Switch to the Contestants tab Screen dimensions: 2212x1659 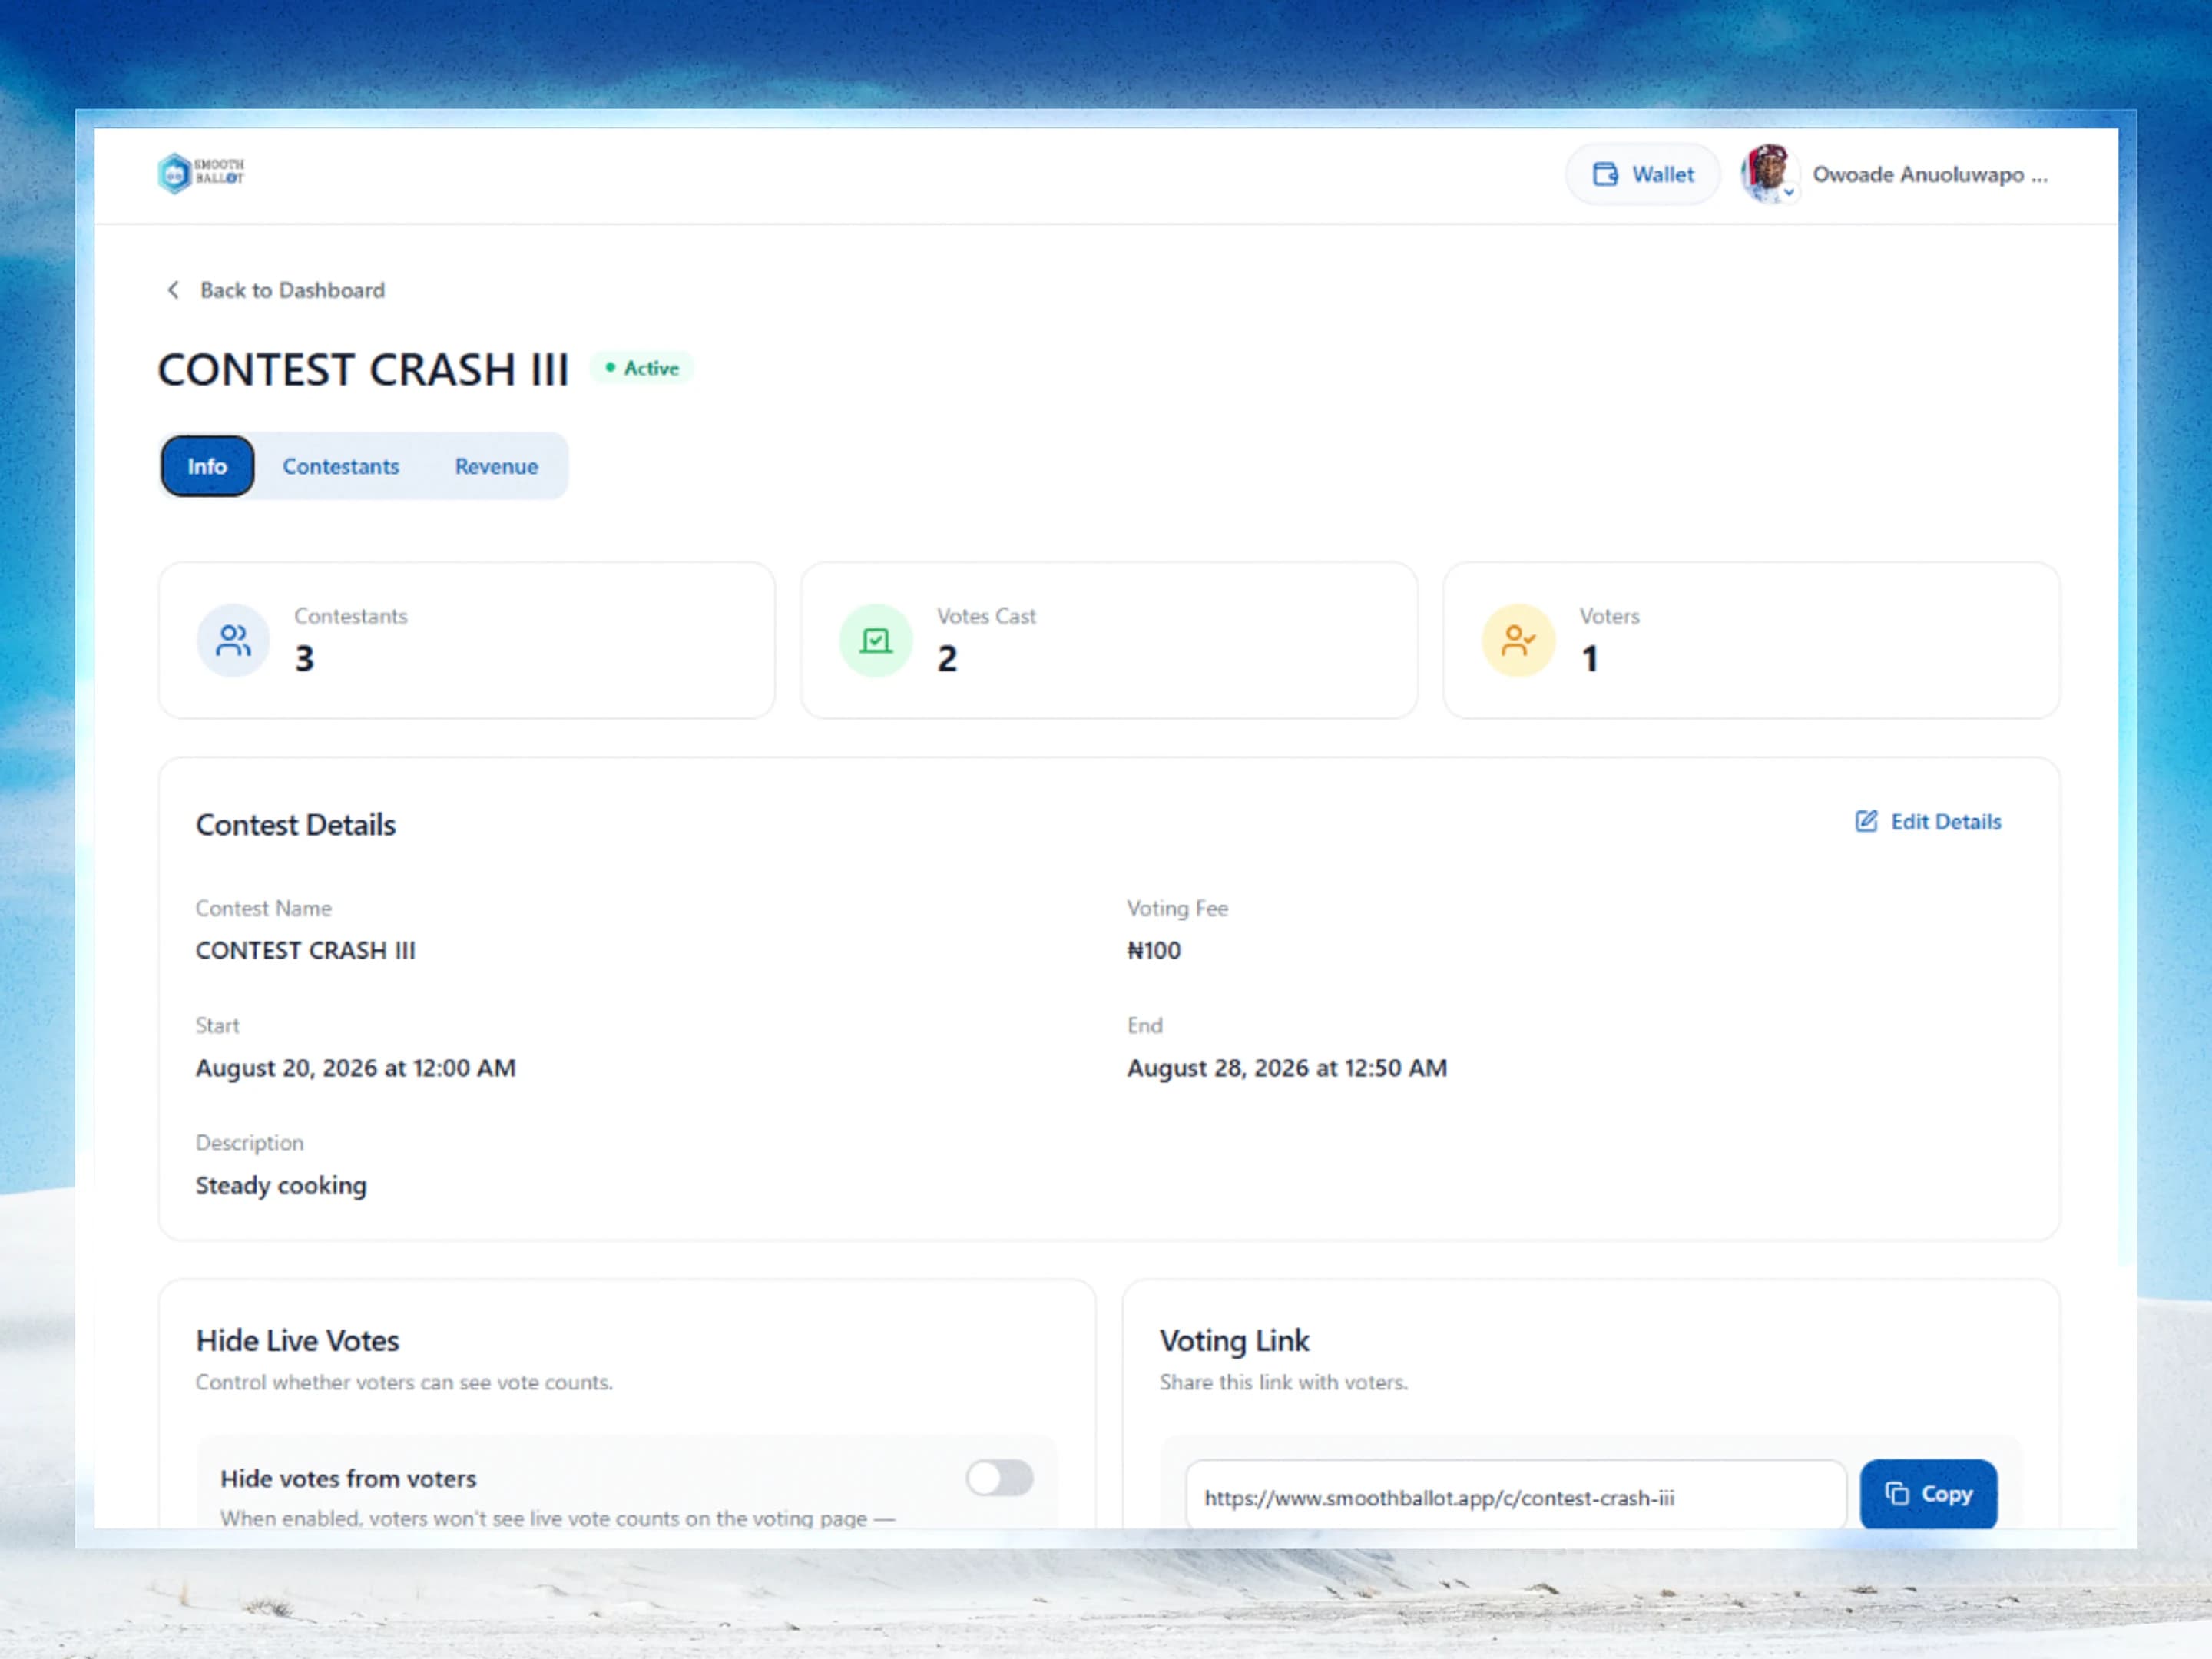coord(340,466)
